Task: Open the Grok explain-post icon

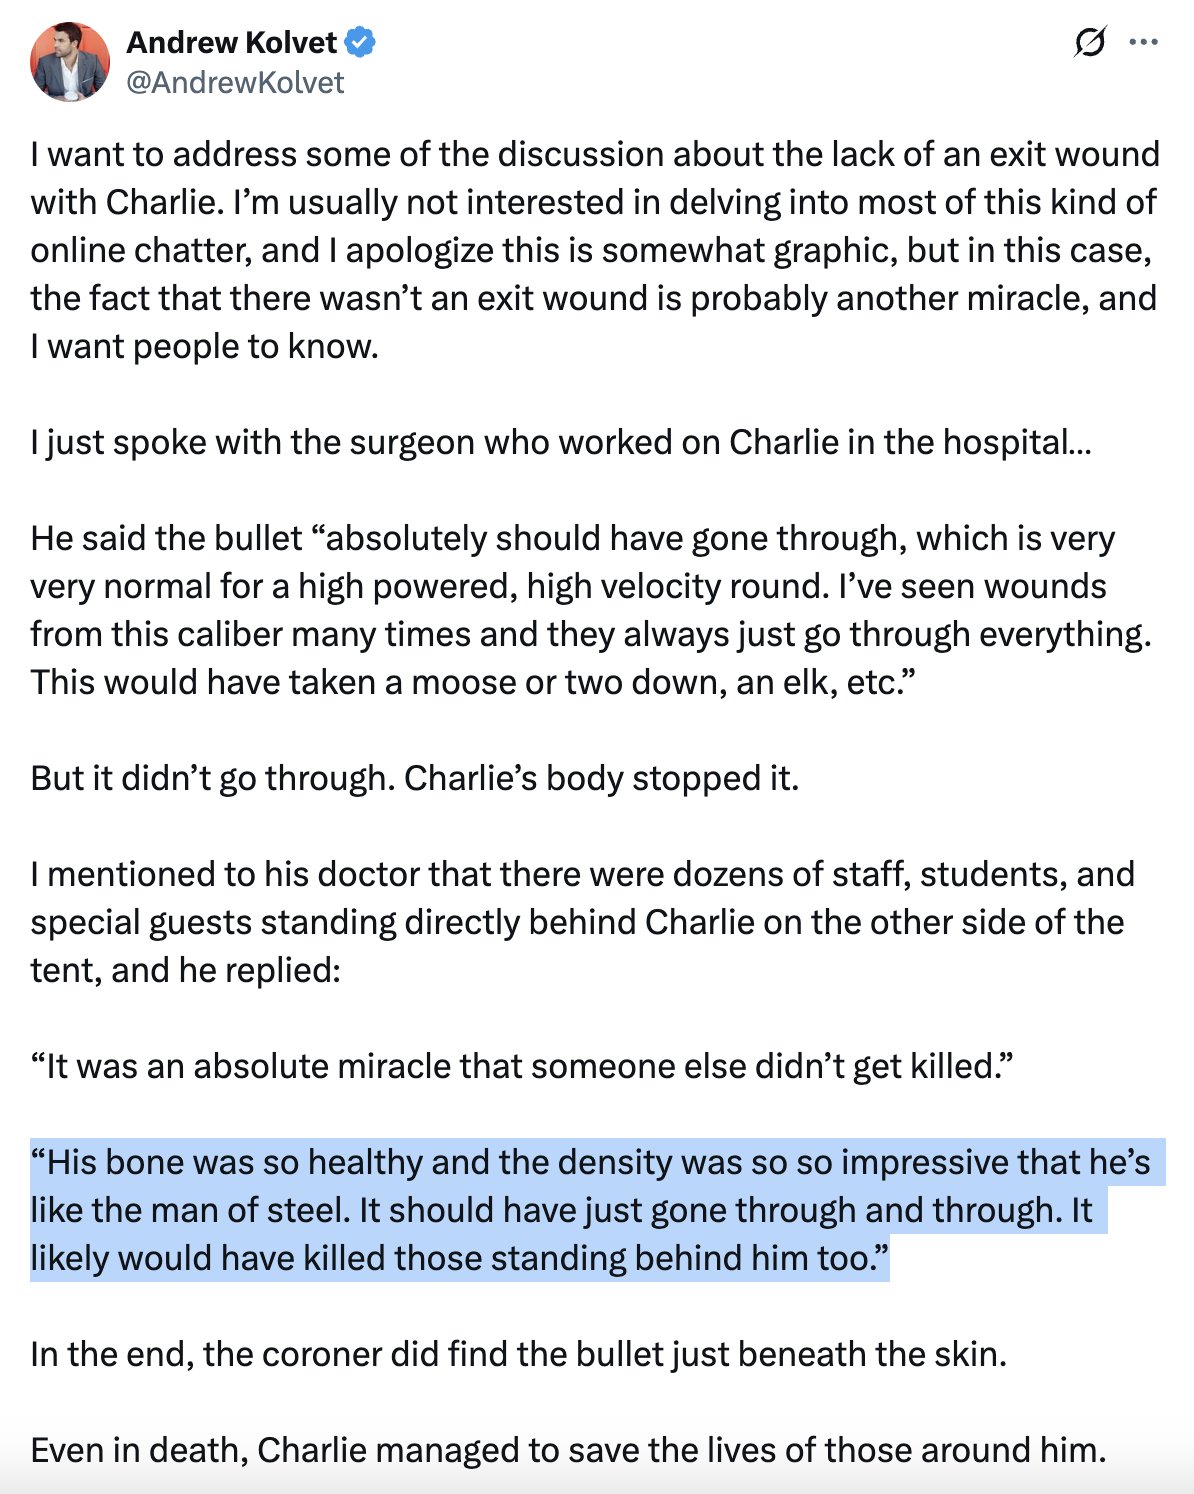Action: click(1089, 42)
